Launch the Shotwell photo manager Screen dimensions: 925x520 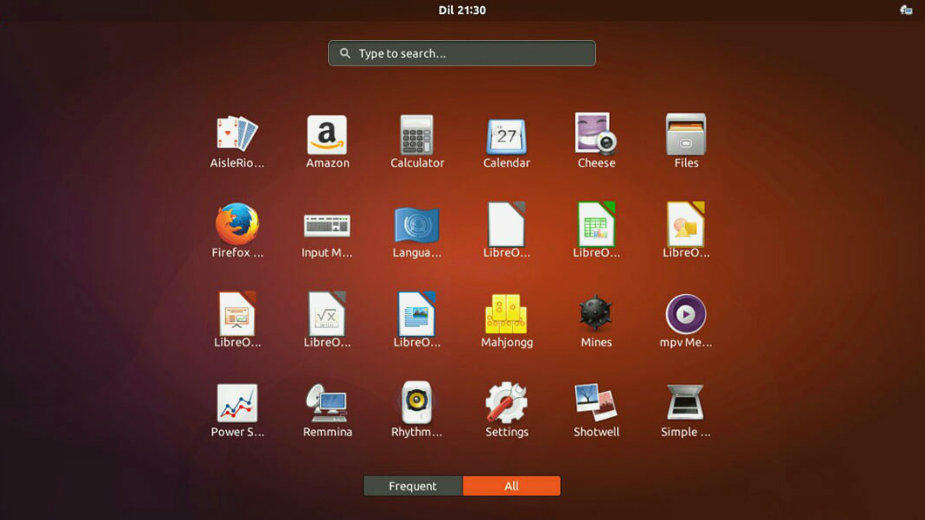click(x=596, y=403)
